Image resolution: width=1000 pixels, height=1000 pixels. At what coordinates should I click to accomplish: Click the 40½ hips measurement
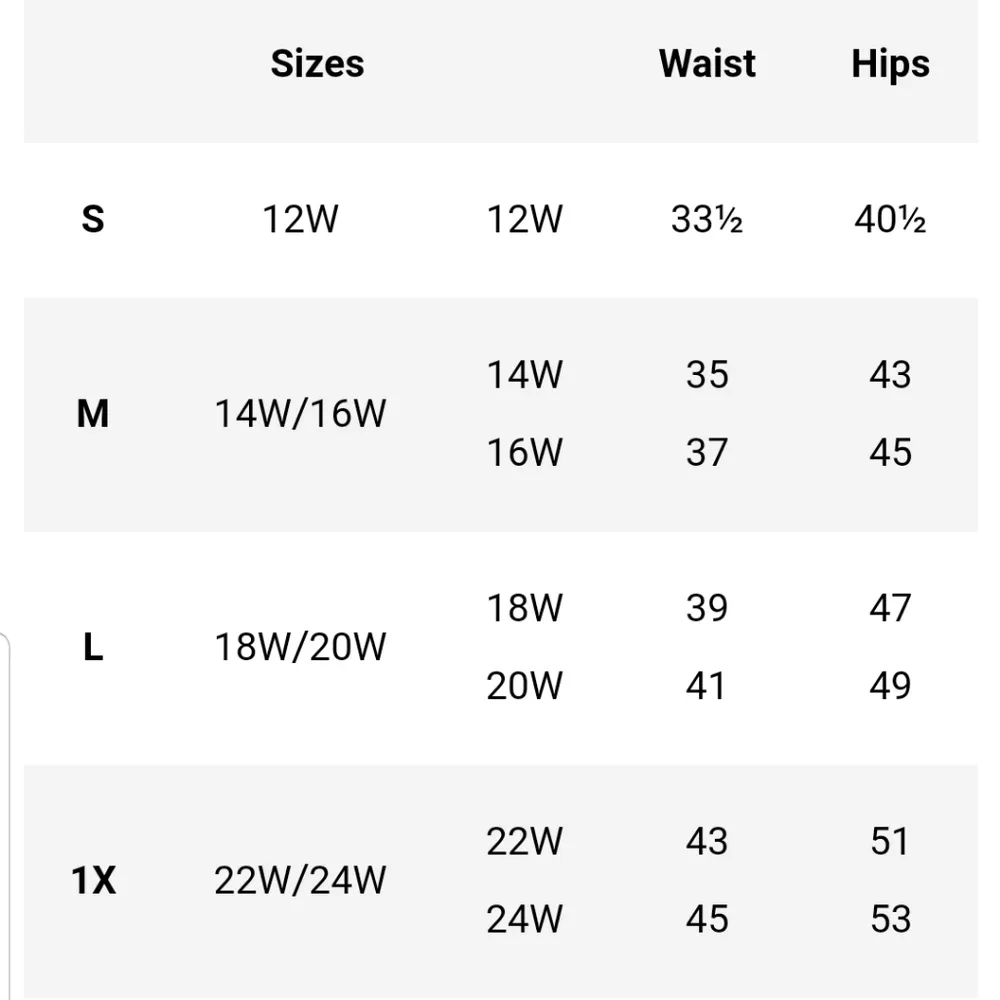pos(890,219)
